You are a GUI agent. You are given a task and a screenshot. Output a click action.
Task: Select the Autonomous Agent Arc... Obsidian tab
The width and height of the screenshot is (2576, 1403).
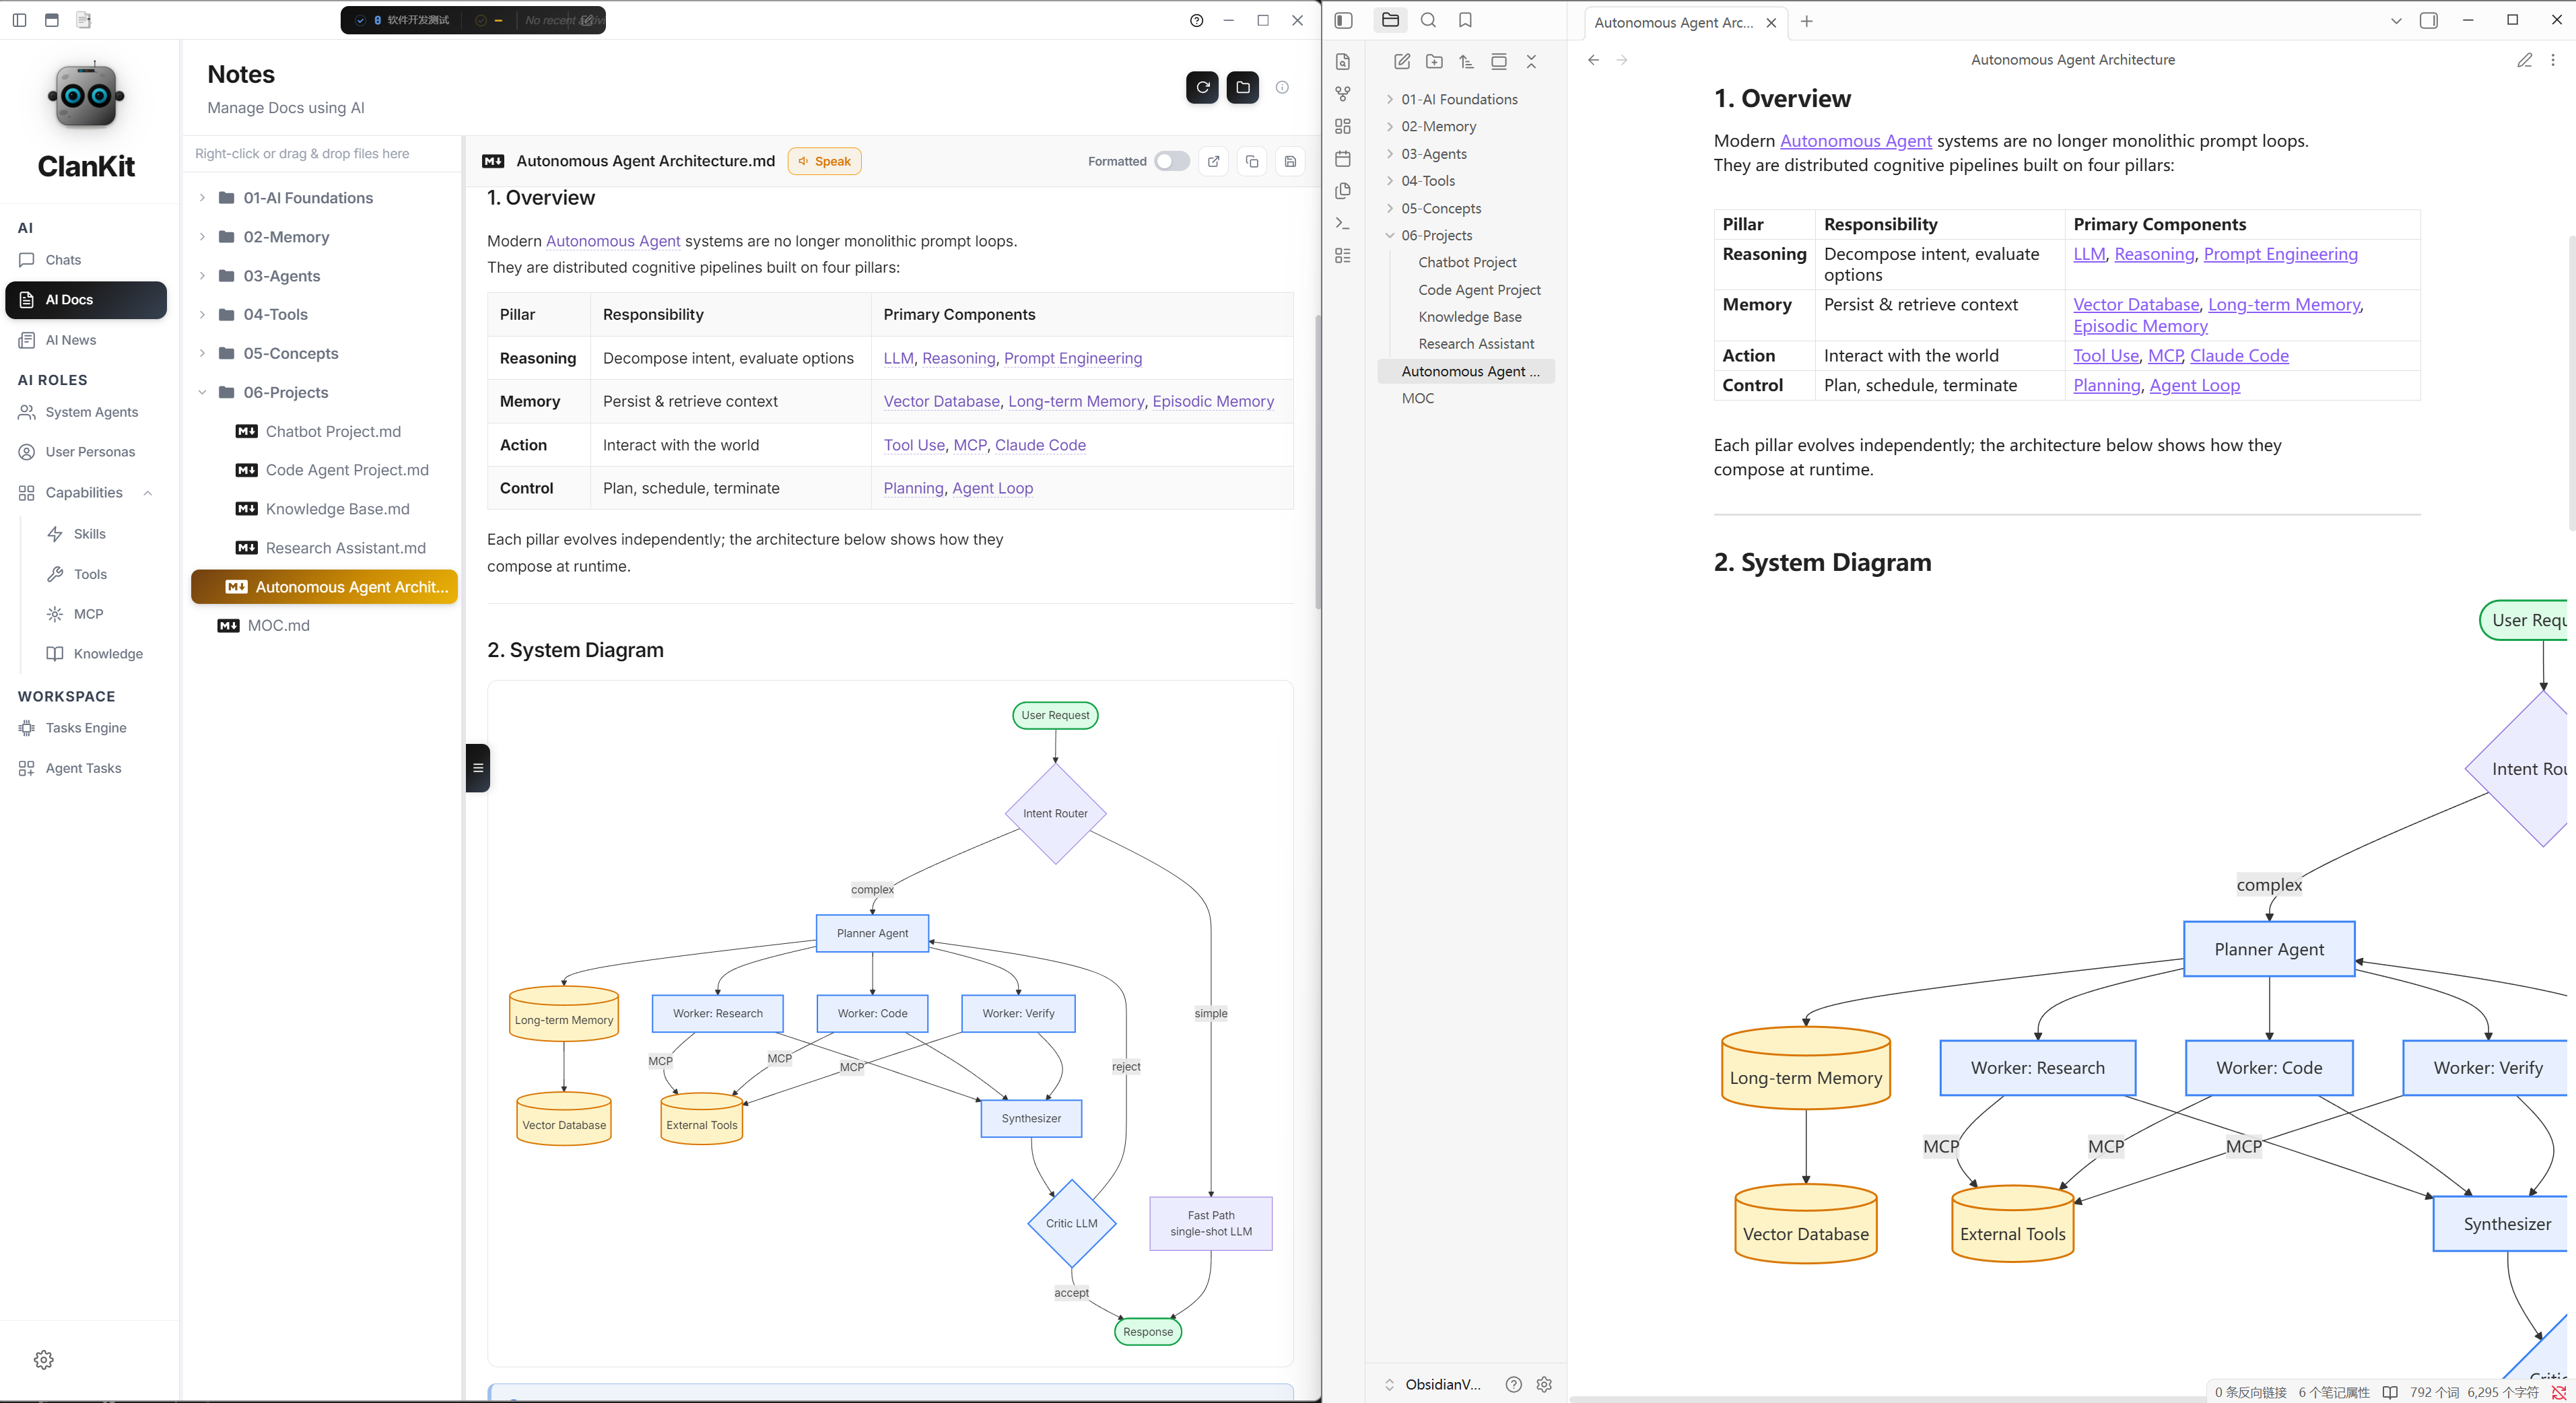(x=1673, y=22)
